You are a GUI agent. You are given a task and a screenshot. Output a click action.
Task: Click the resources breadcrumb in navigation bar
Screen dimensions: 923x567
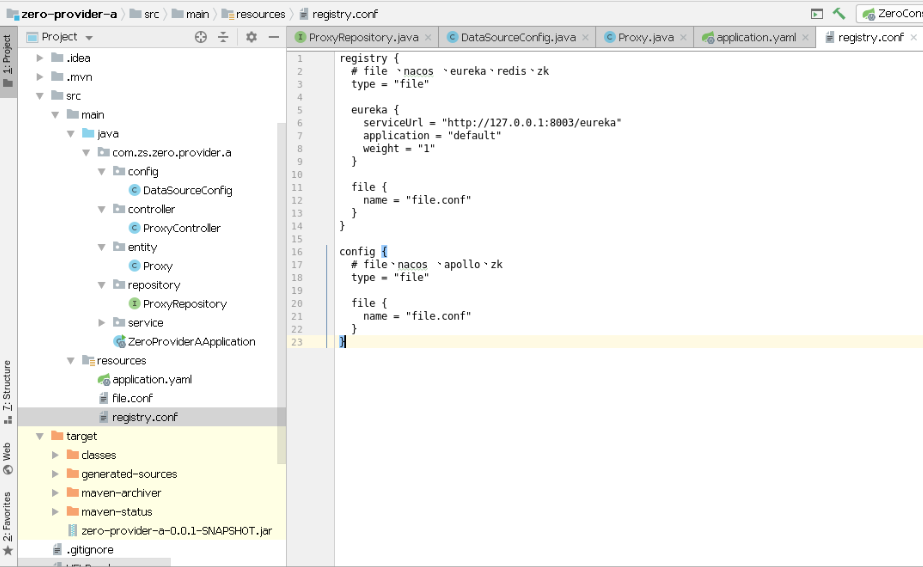pyautogui.click(x=254, y=14)
